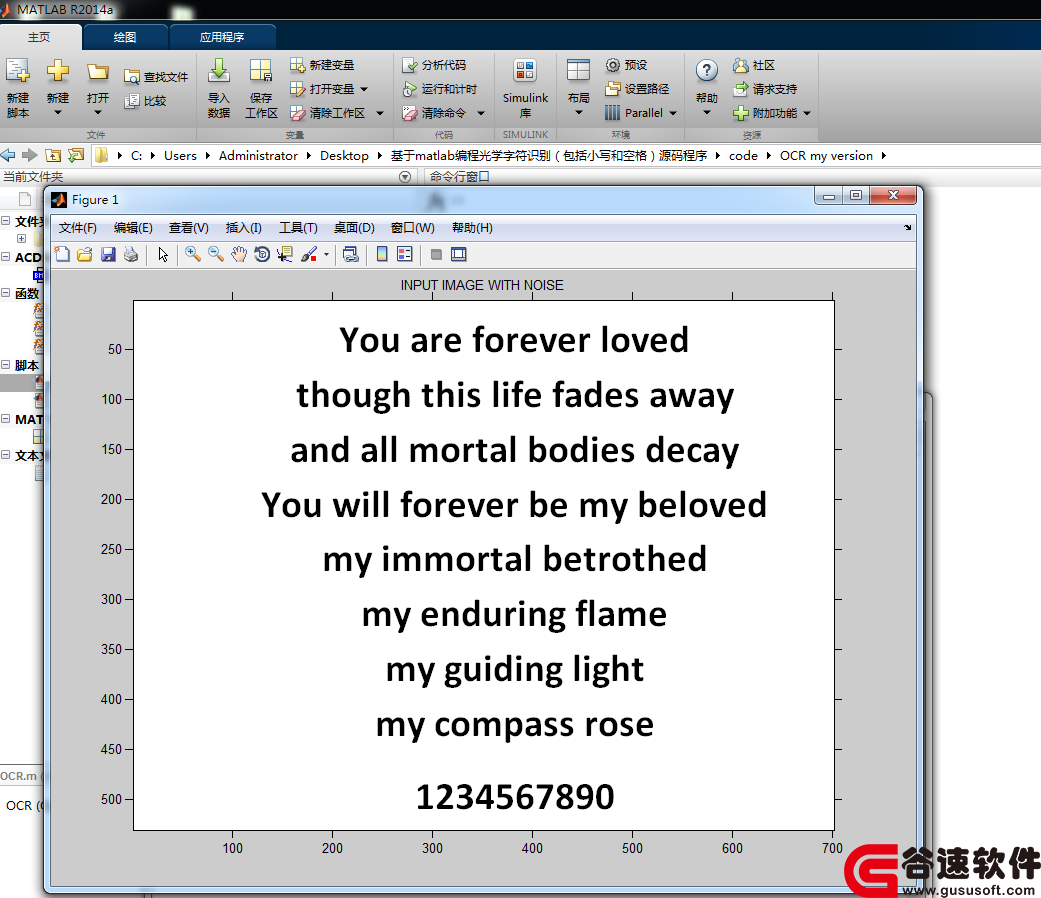Hide plot tools in Figure 1 toolbar
The image size is (1041, 898).
(x=436, y=254)
